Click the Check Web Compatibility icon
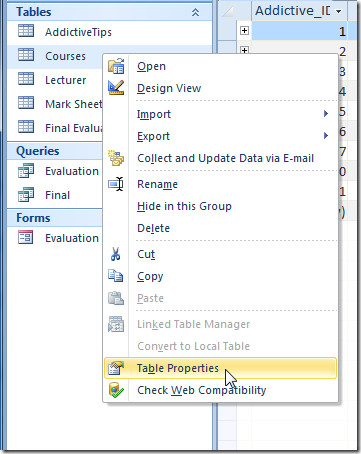Viewport: 361px width, 454px height. click(116, 390)
